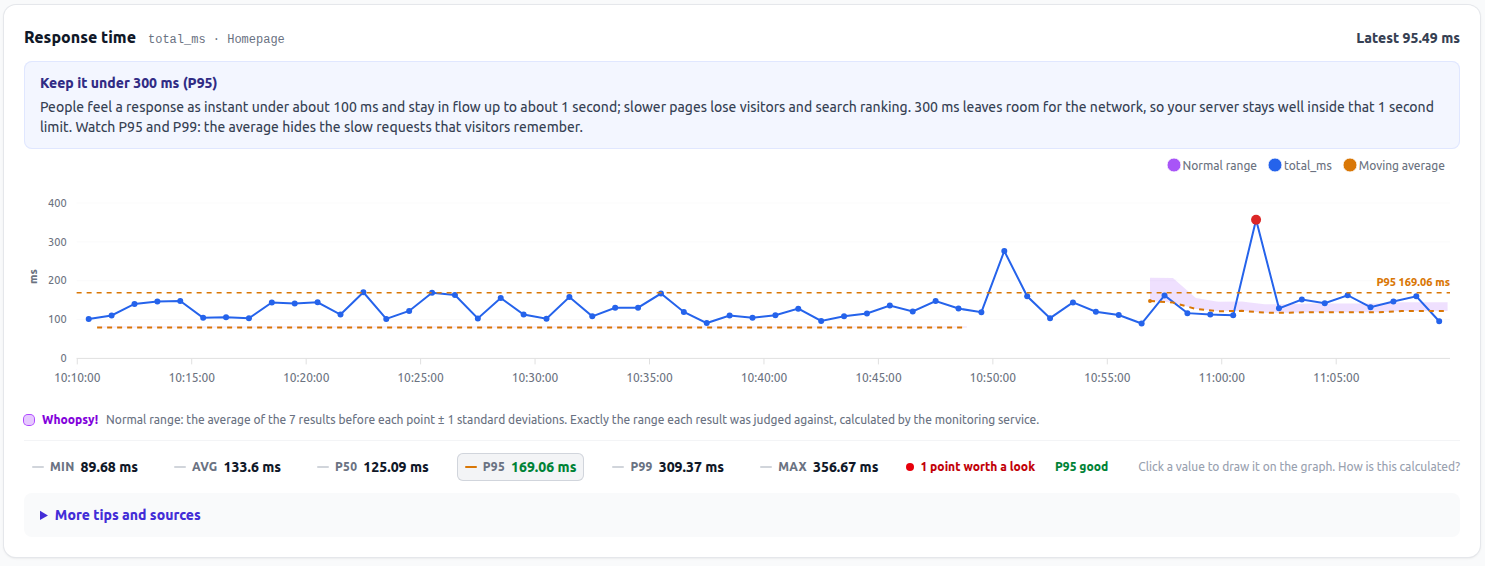Image resolution: width=1485 pixels, height=566 pixels.
Task: Toggle the P50 125.09 ms stat line
Action: click(x=372, y=467)
